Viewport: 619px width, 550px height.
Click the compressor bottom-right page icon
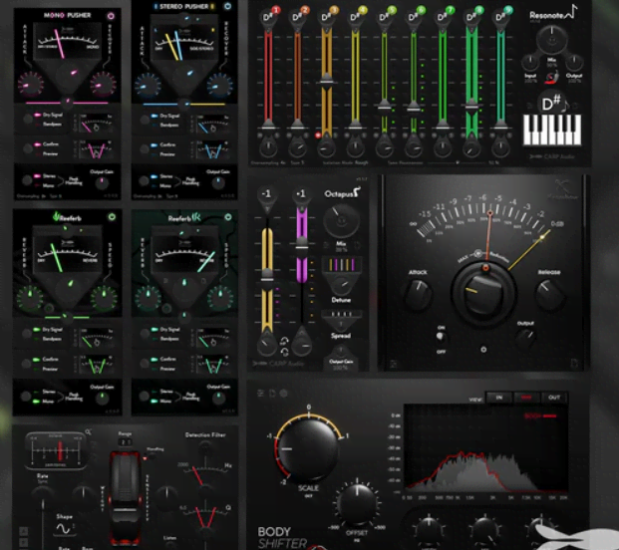point(574,364)
